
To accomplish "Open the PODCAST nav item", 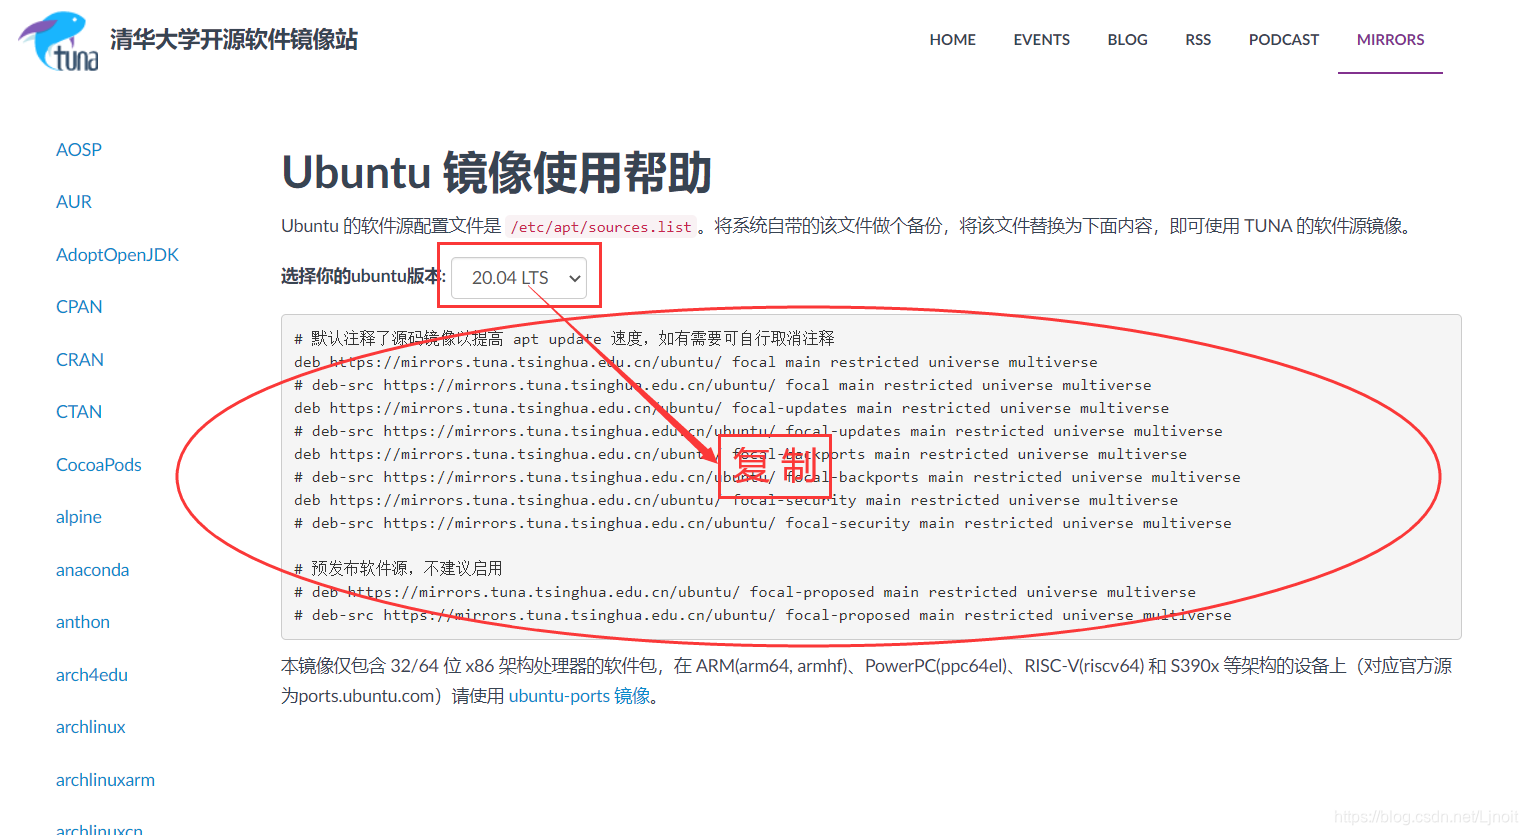I will coord(1283,40).
